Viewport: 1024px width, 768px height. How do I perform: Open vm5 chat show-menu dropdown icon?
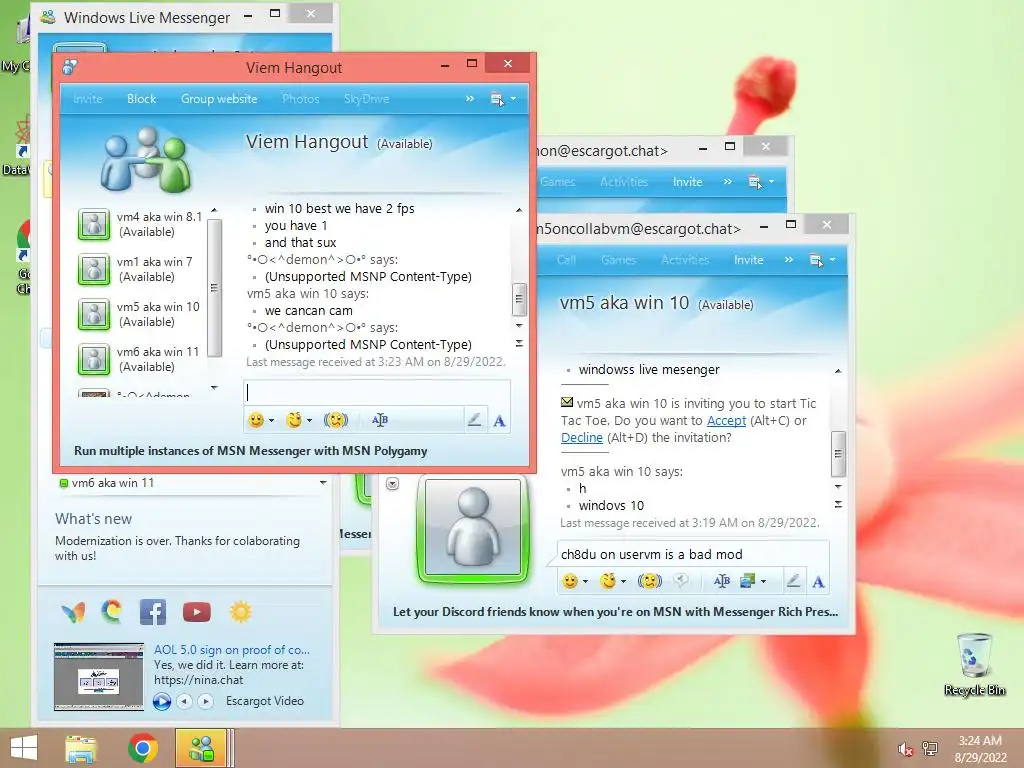click(x=822, y=260)
